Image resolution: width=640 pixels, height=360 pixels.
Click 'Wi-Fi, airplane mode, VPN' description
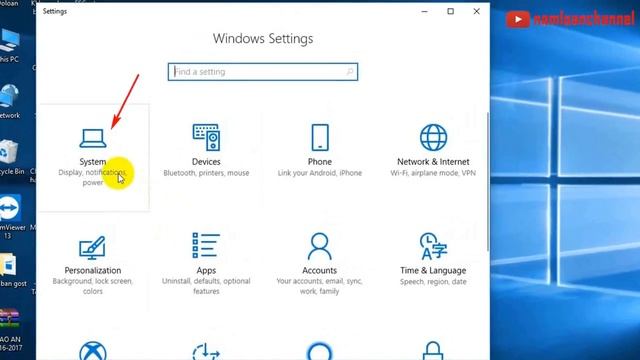pyautogui.click(x=433, y=173)
